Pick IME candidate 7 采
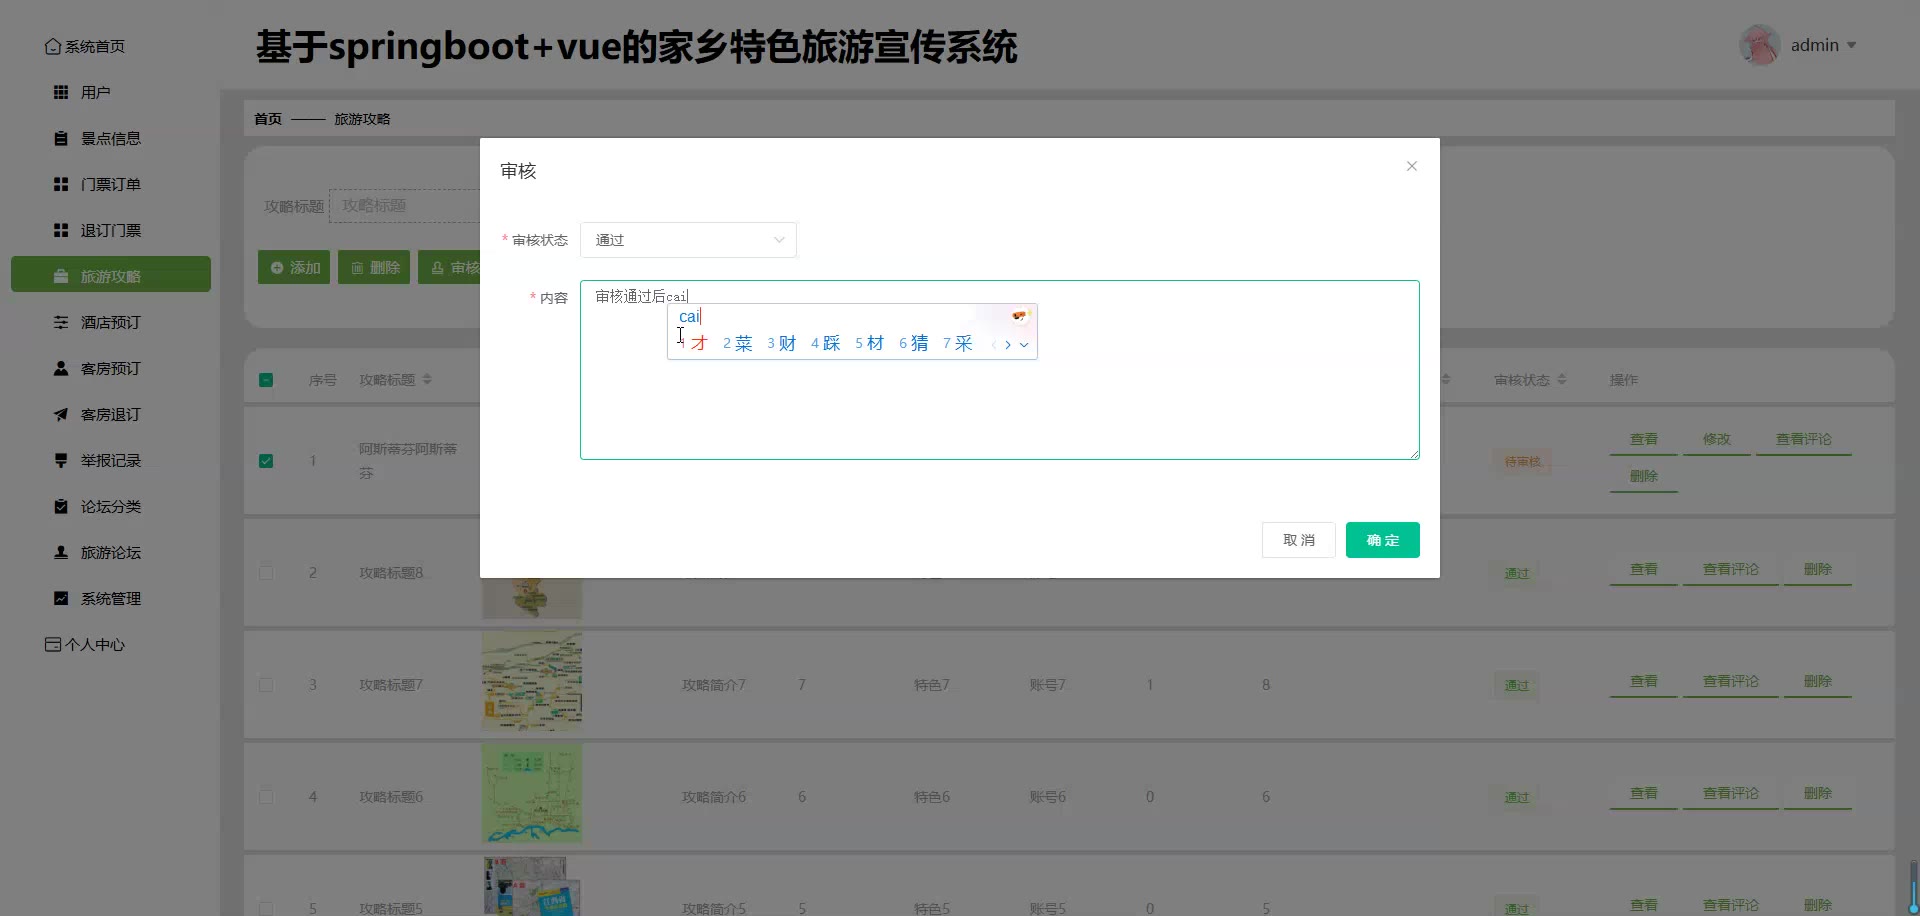The height and width of the screenshot is (916, 1920). (x=957, y=343)
